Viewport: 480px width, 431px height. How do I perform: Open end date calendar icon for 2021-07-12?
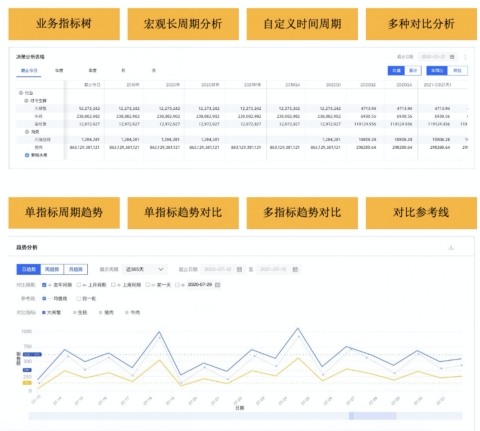(x=295, y=269)
